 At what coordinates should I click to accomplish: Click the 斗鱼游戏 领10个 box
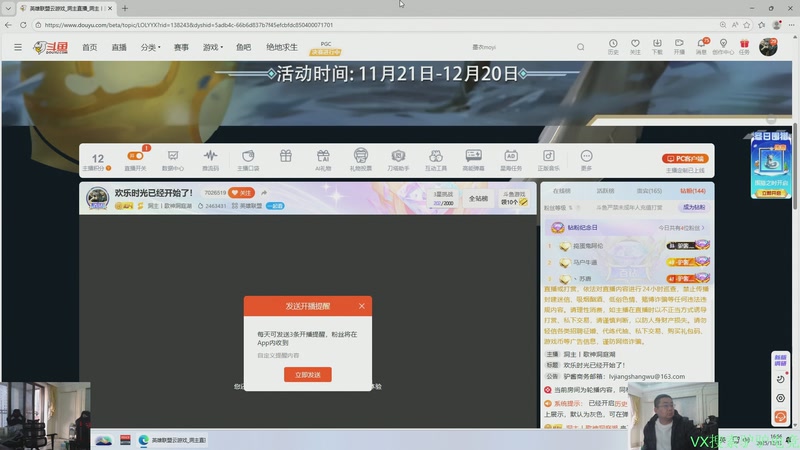(x=514, y=198)
